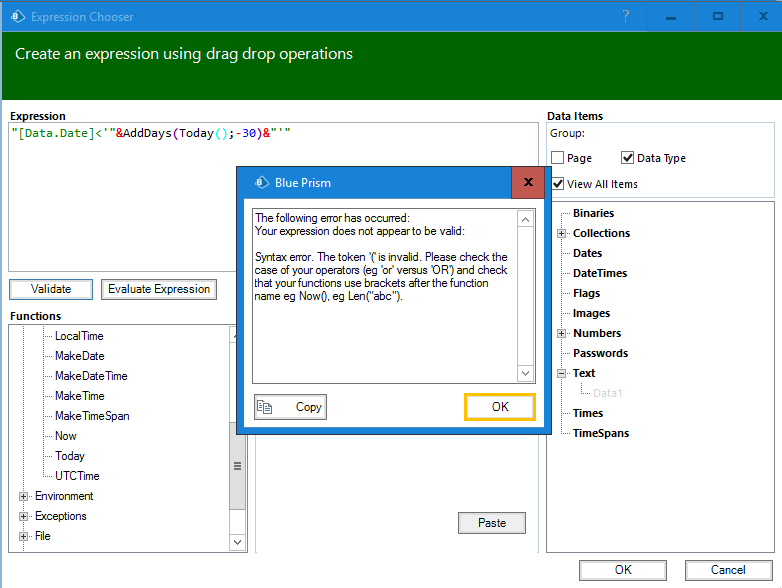This screenshot has width=782, height=588.
Task: Click the Blue Prism logo in dialog title
Action: point(262,183)
